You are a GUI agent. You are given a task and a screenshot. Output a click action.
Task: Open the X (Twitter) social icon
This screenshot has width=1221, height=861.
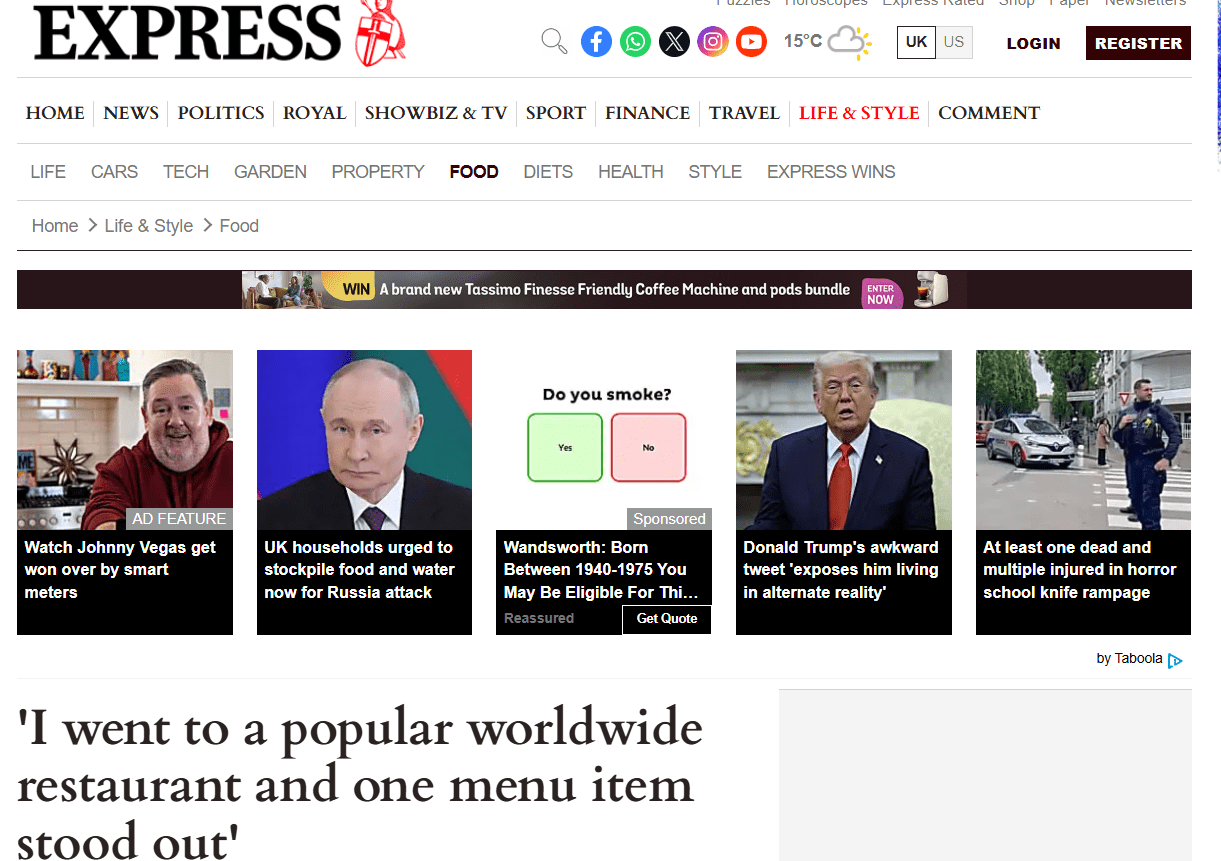tap(674, 42)
